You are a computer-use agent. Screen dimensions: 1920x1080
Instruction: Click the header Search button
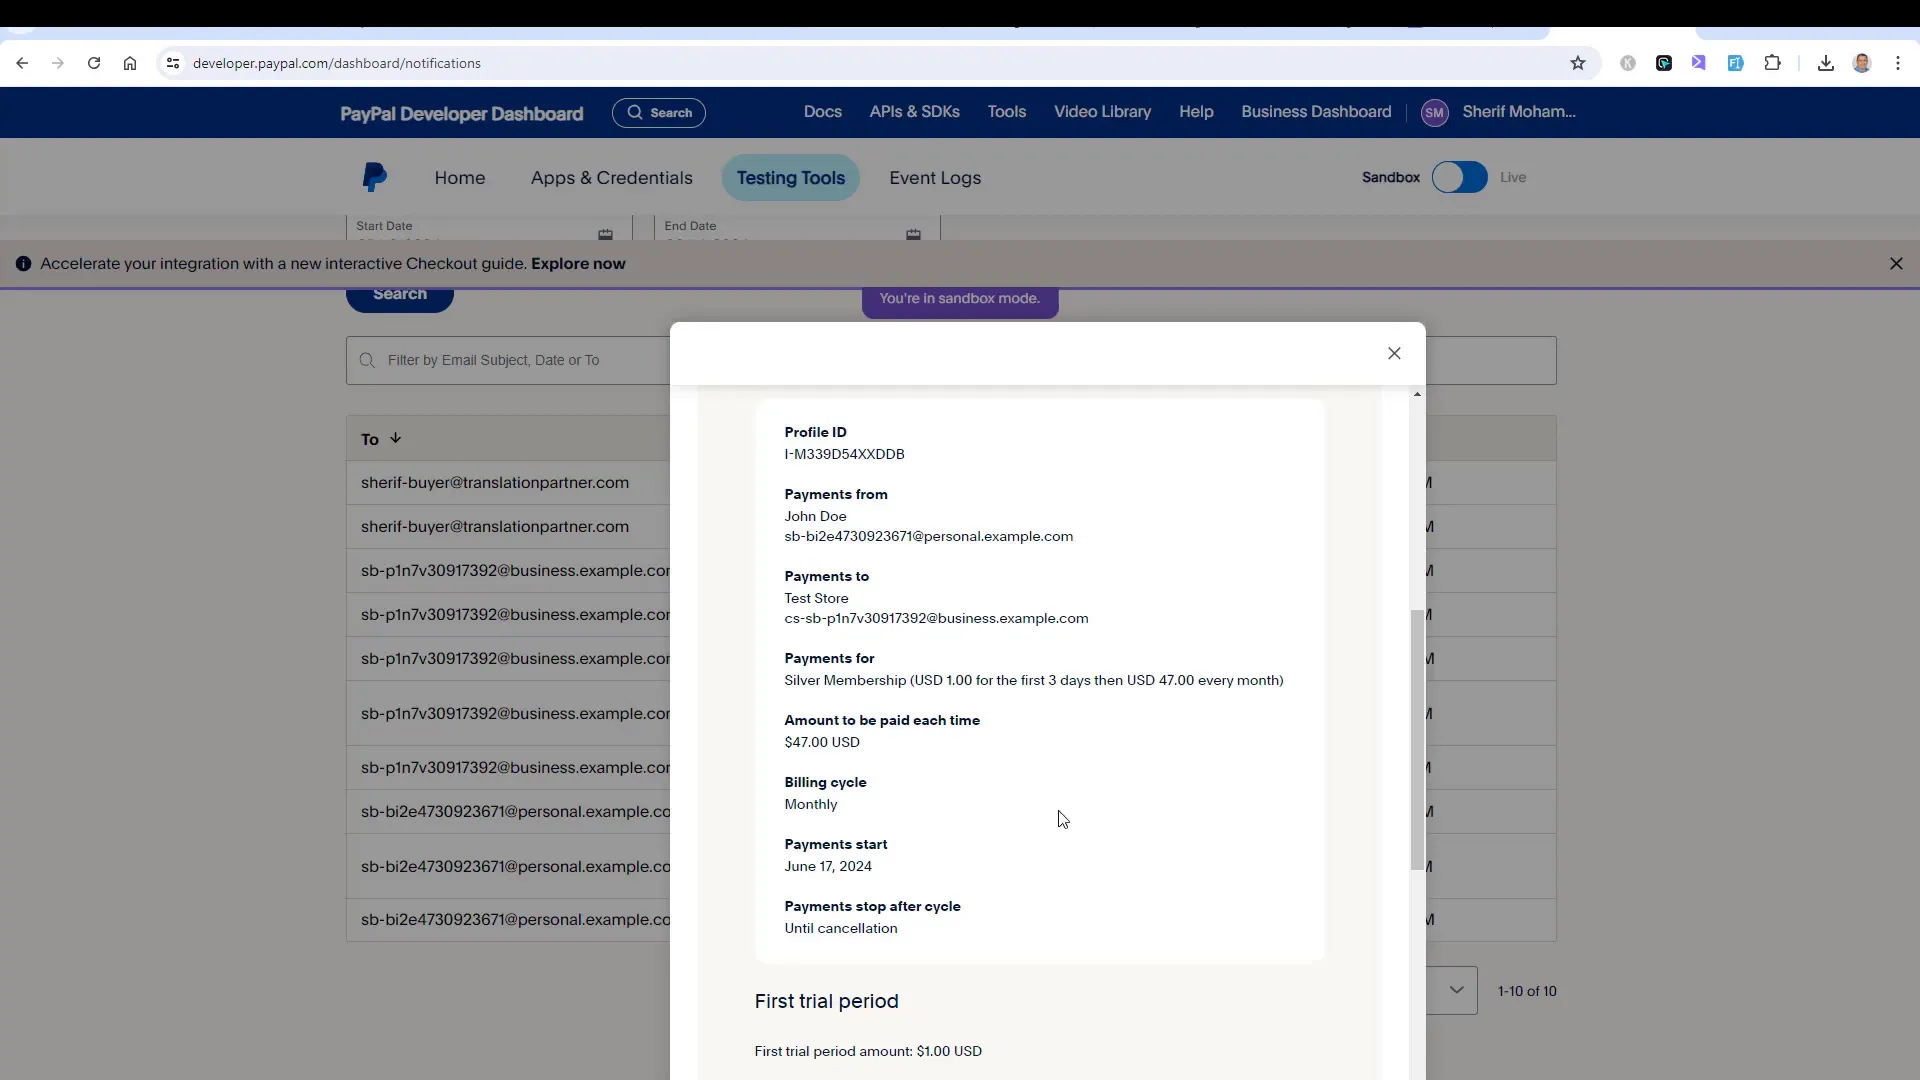pyautogui.click(x=659, y=113)
